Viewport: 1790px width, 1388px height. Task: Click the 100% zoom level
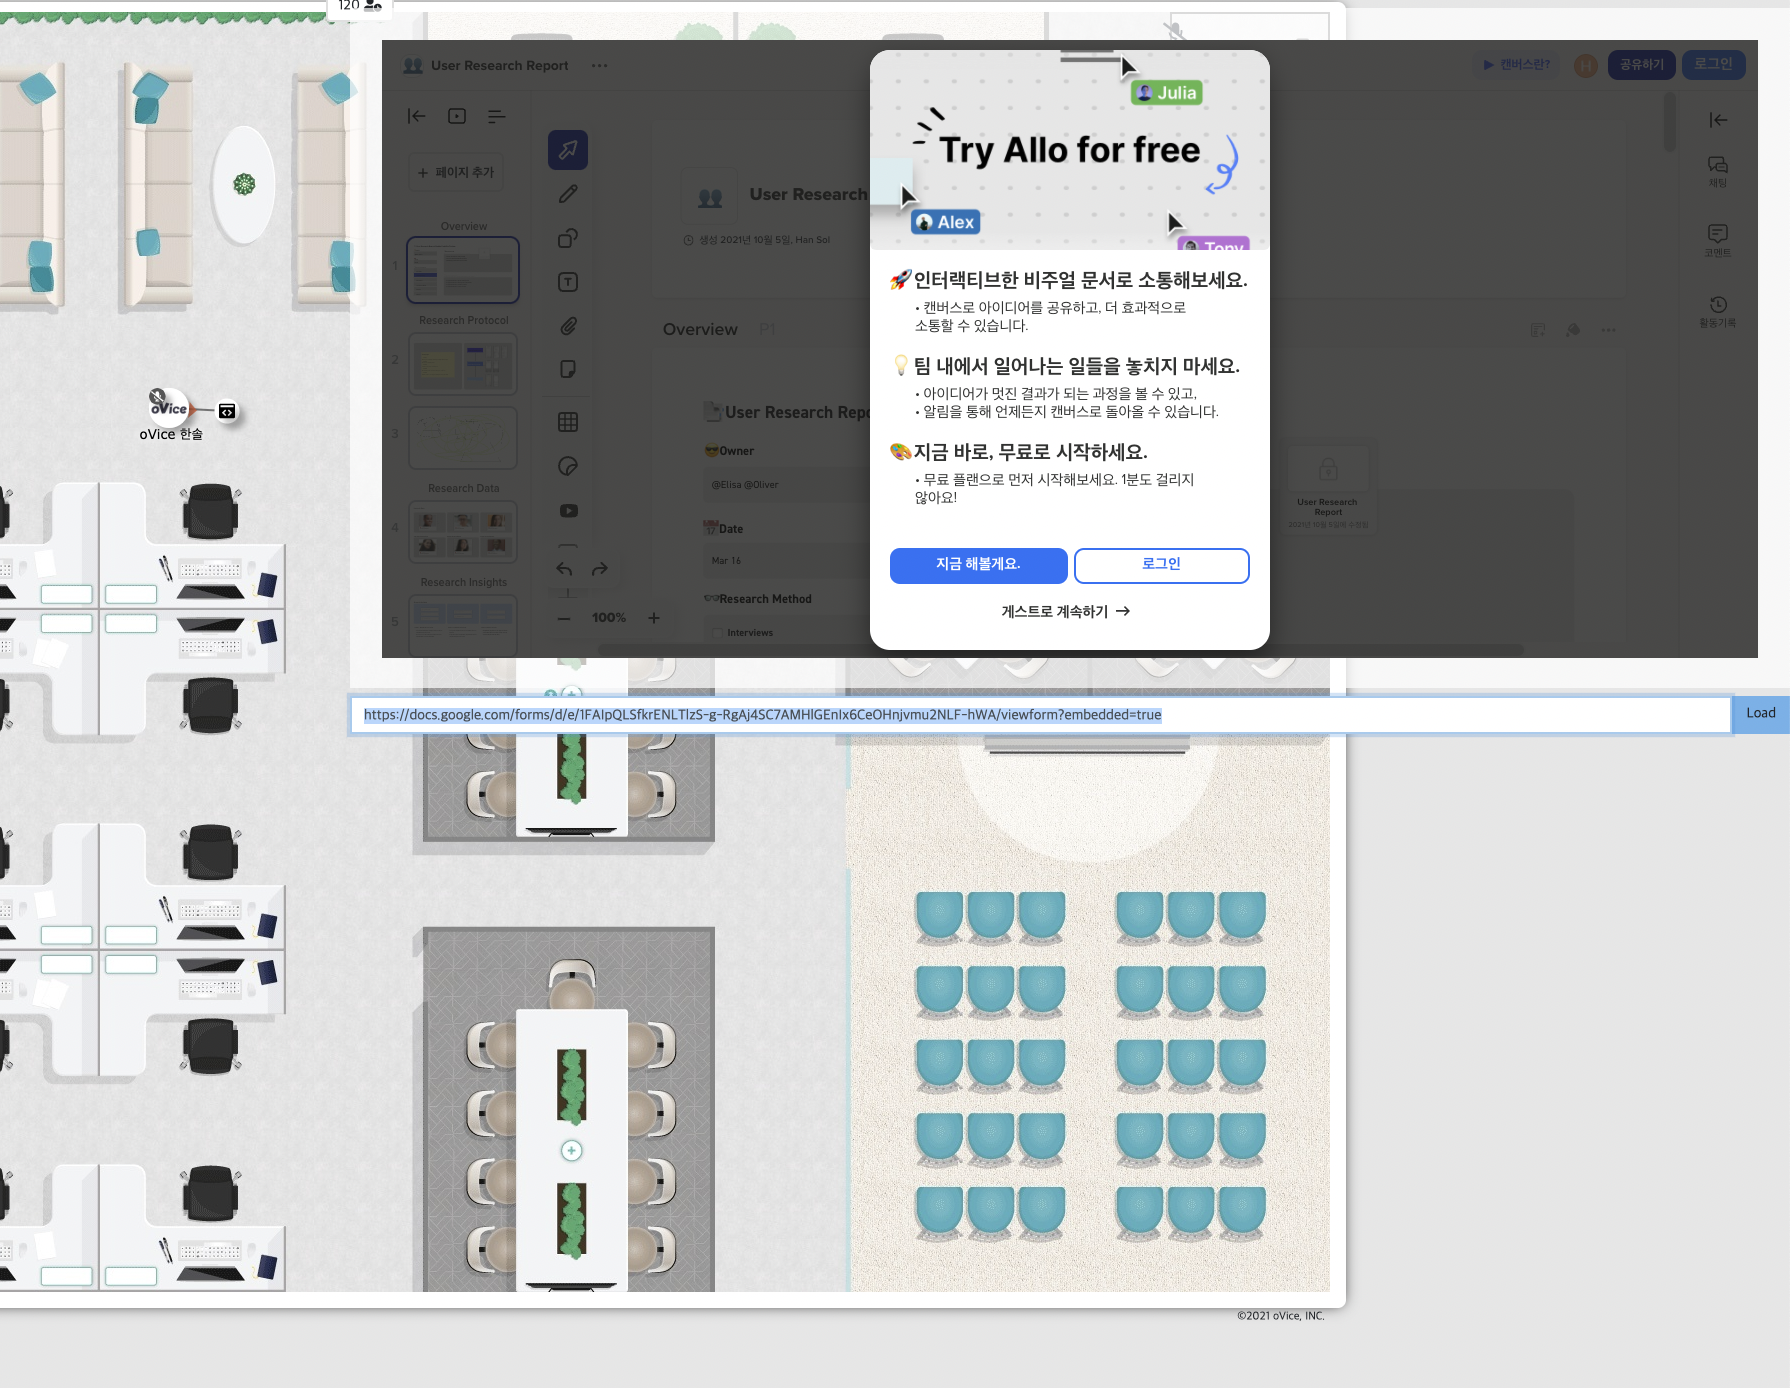click(609, 618)
